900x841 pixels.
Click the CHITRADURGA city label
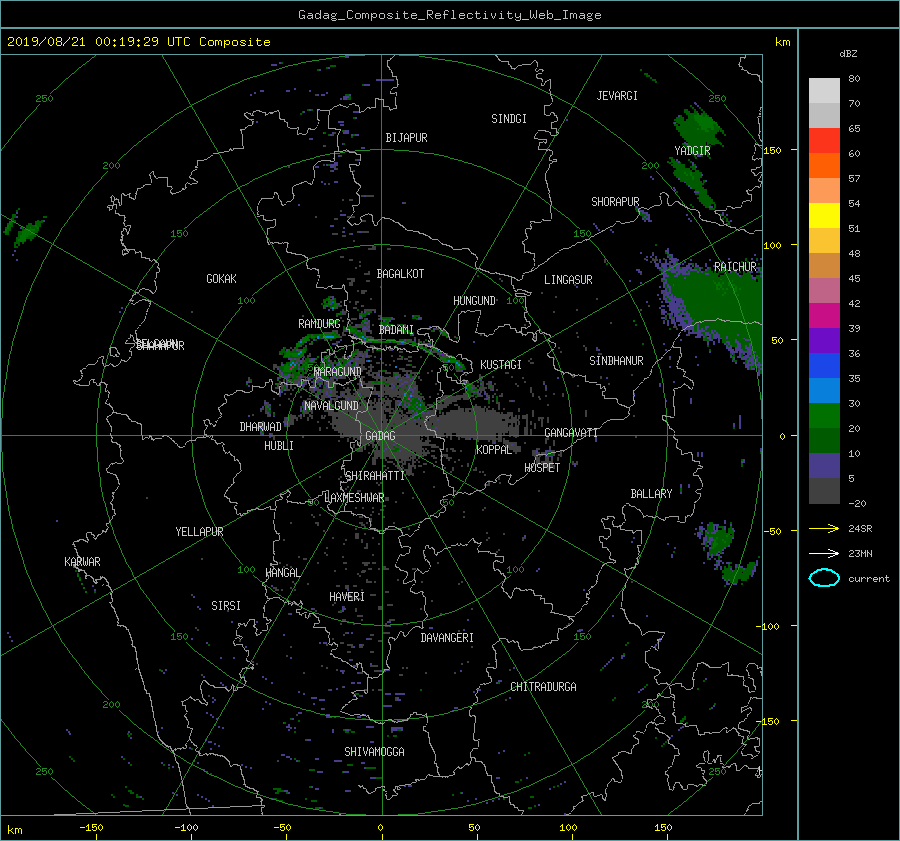point(543,687)
